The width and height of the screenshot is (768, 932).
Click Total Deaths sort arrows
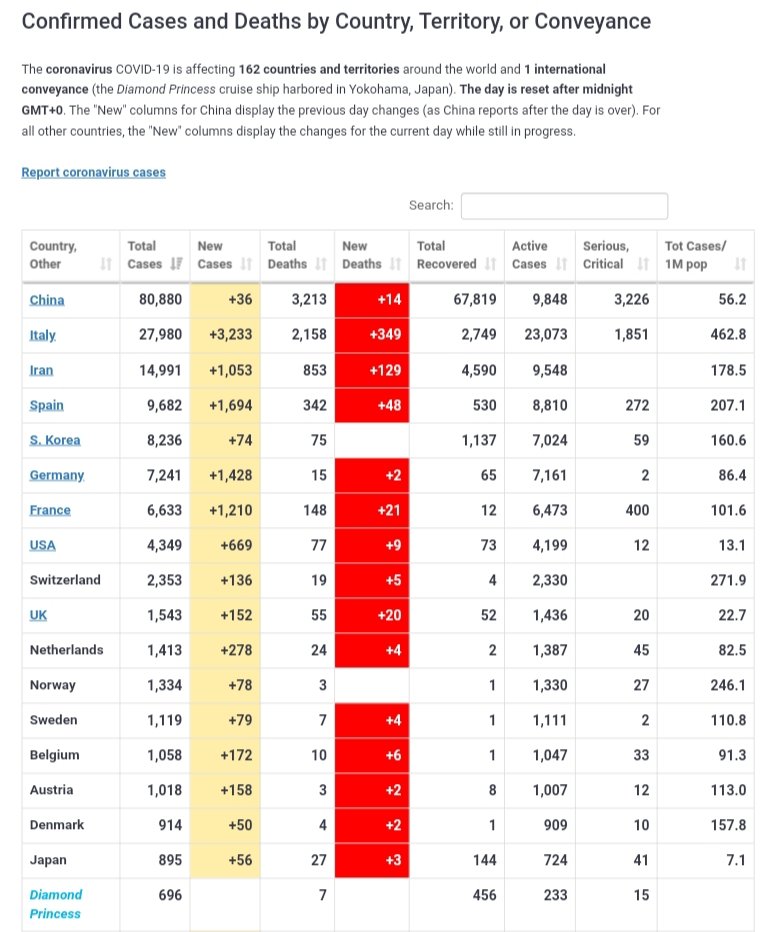(320, 263)
